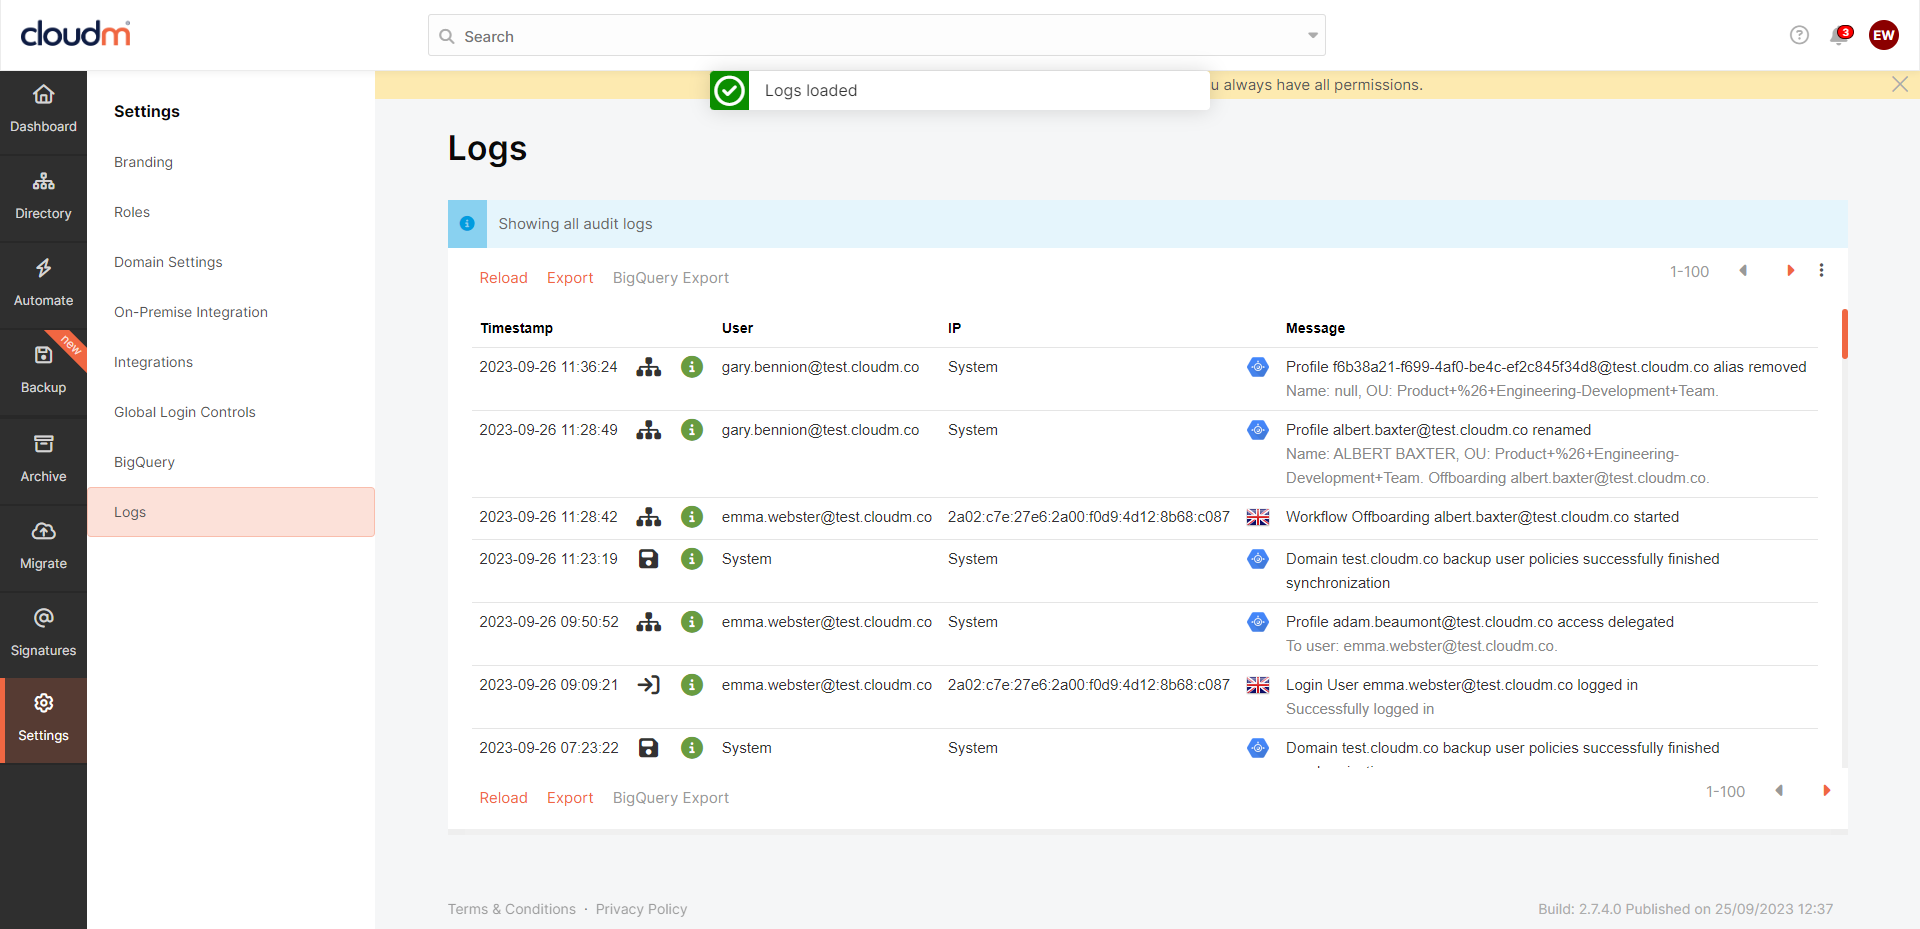Image resolution: width=1920 pixels, height=929 pixels.
Task: Open the EW user avatar menu
Action: coord(1884,35)
